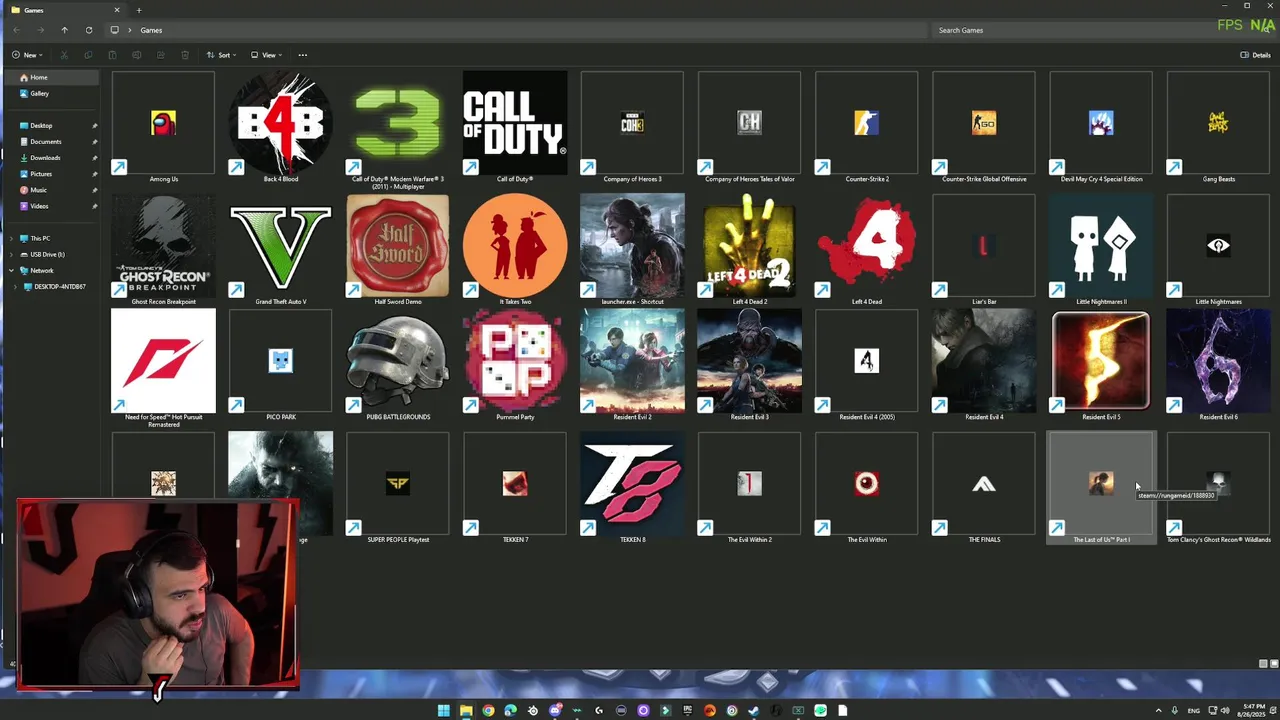
Task: Switch to large icons view in status bar
Action: [1273, 664]
